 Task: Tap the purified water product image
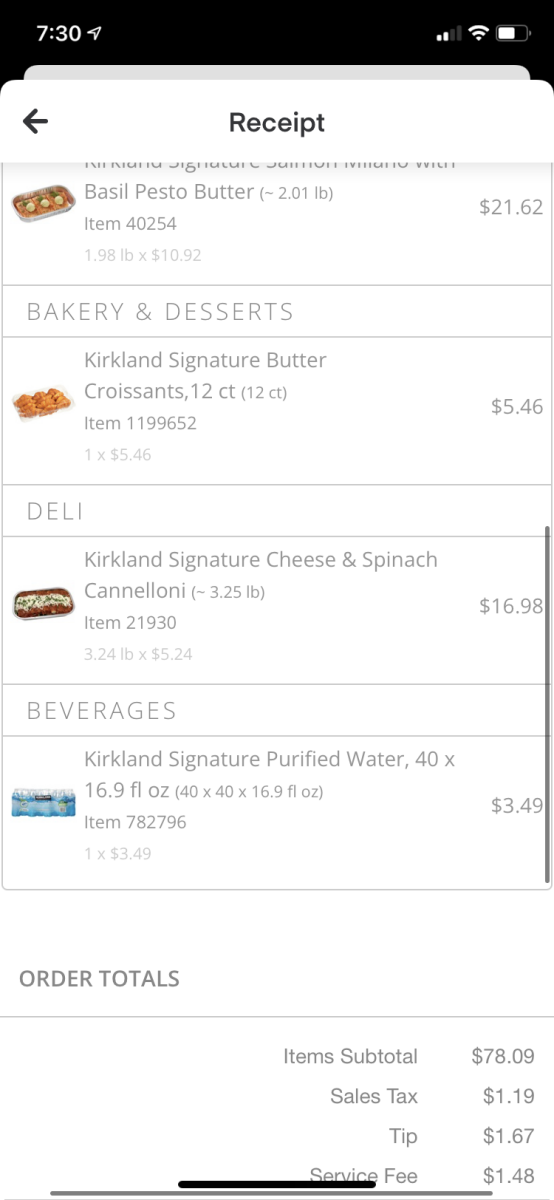(44, 803)
